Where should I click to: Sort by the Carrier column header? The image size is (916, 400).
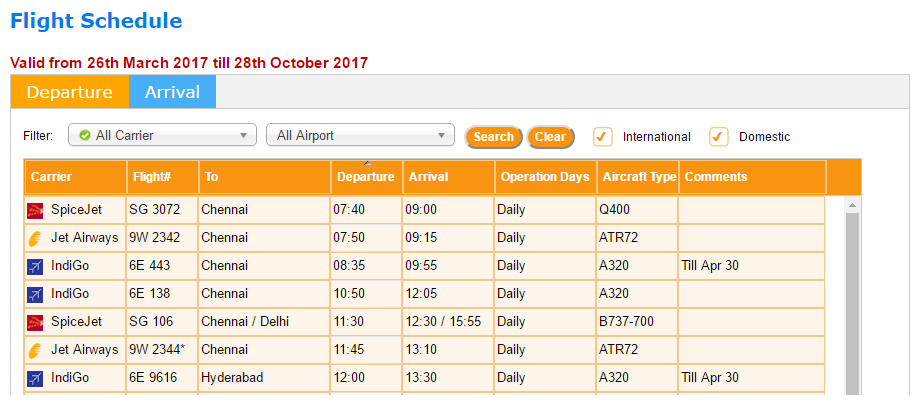coord(75,176)
